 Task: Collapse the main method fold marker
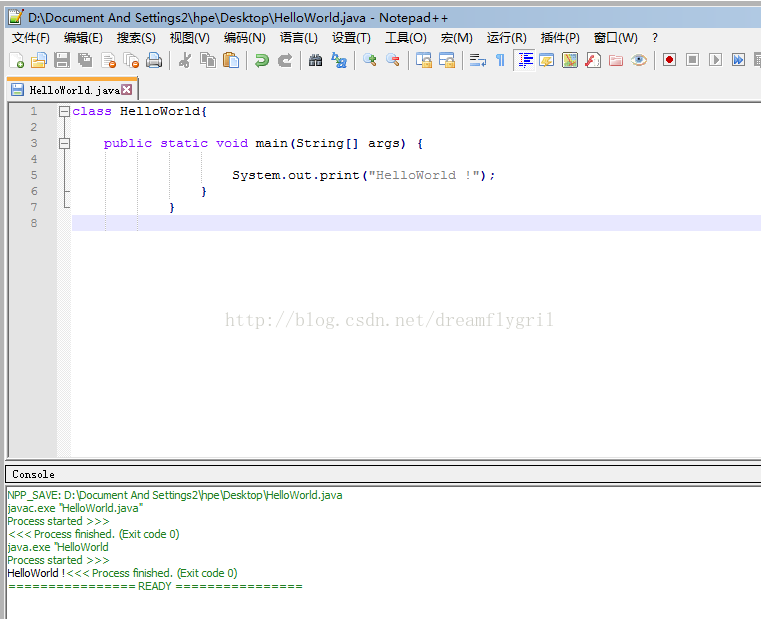pyautogui.click(x=64, y=143)
